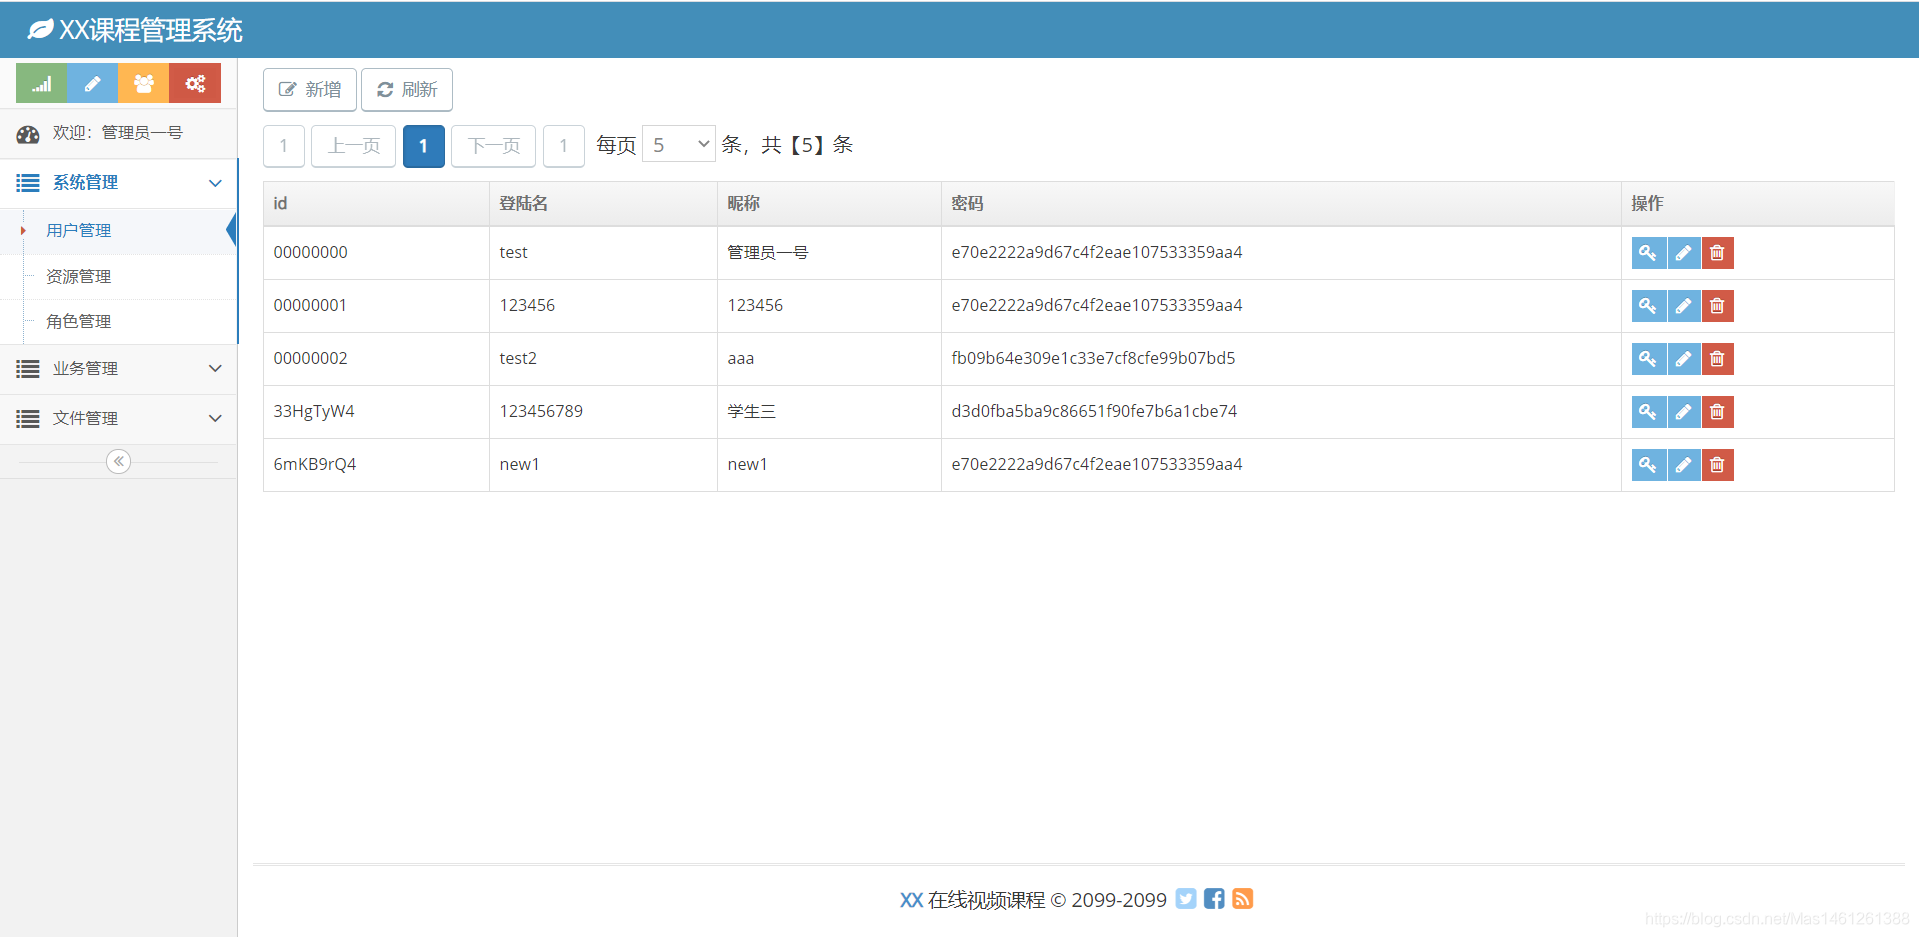Open the XX footer link
Screen dimensions: 1919x937
[x=911, y=900]
